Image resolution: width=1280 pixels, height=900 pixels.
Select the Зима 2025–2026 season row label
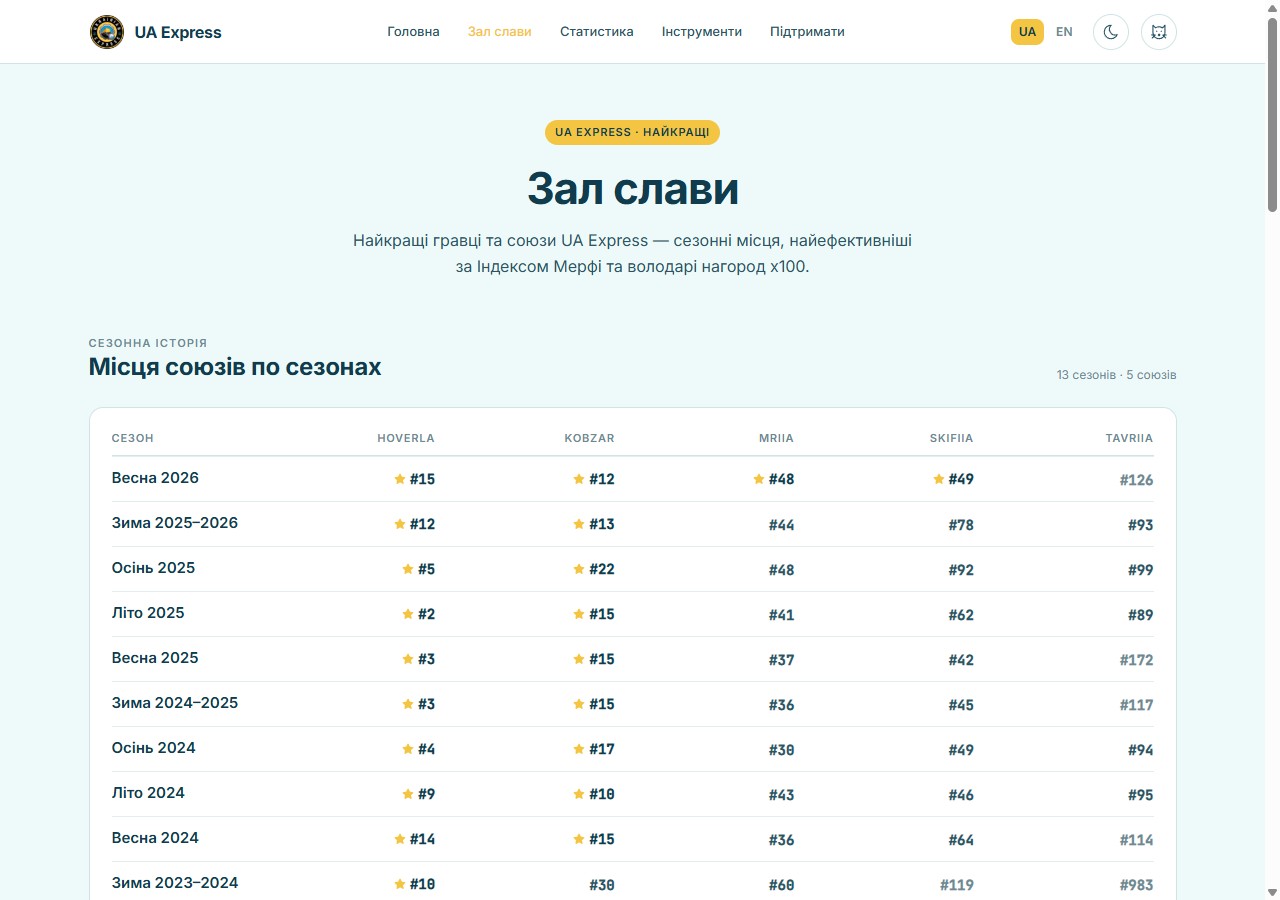tap(175, 523)
